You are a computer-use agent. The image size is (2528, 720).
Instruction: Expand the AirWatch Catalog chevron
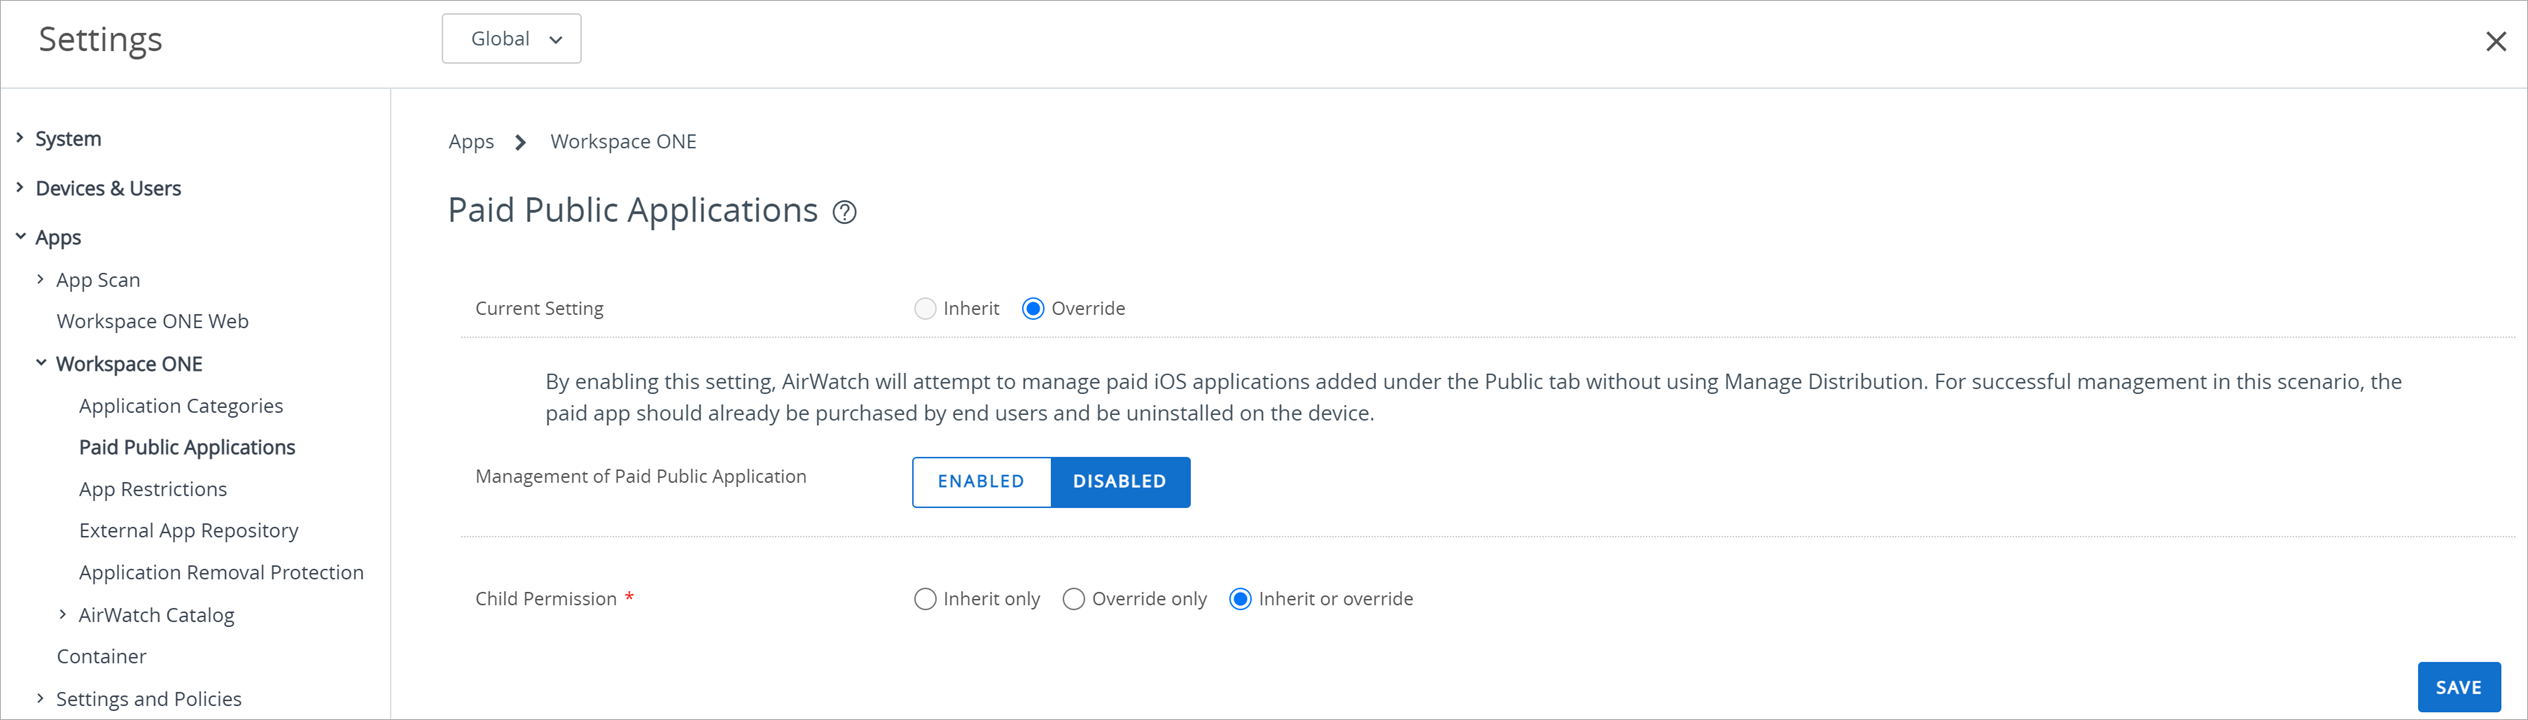[63, 614]
